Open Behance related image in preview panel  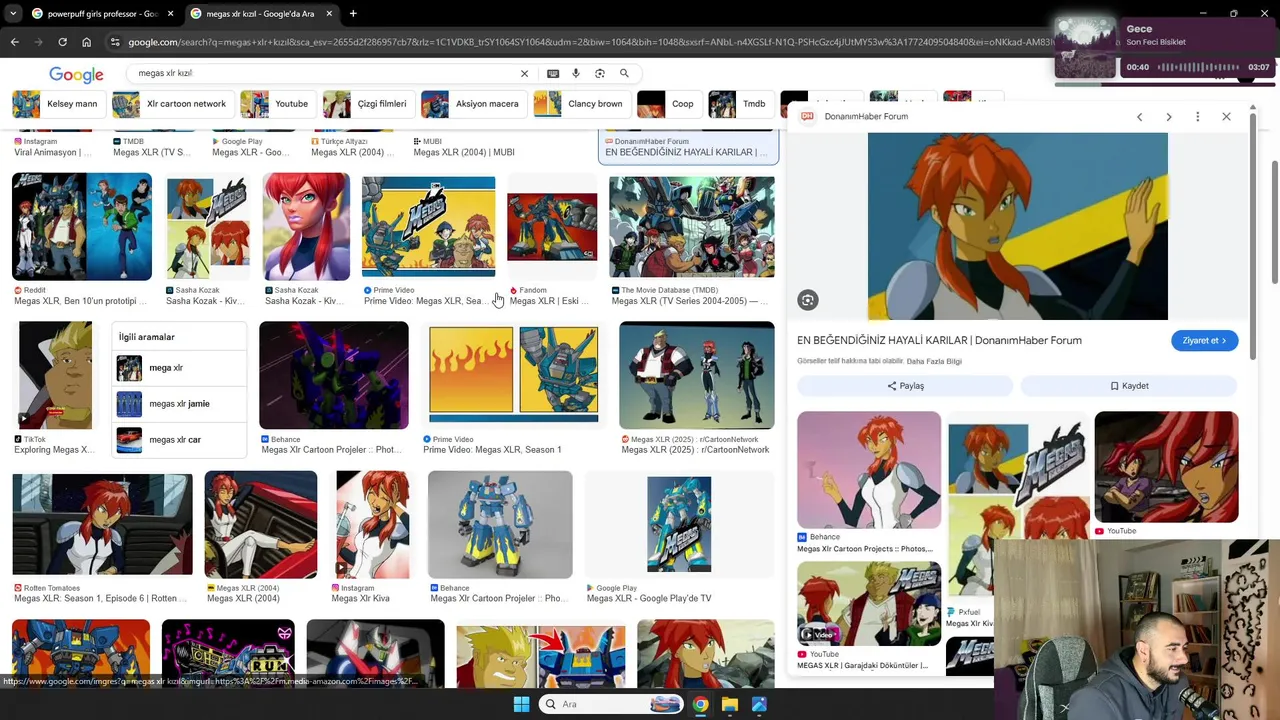point(869,470)
